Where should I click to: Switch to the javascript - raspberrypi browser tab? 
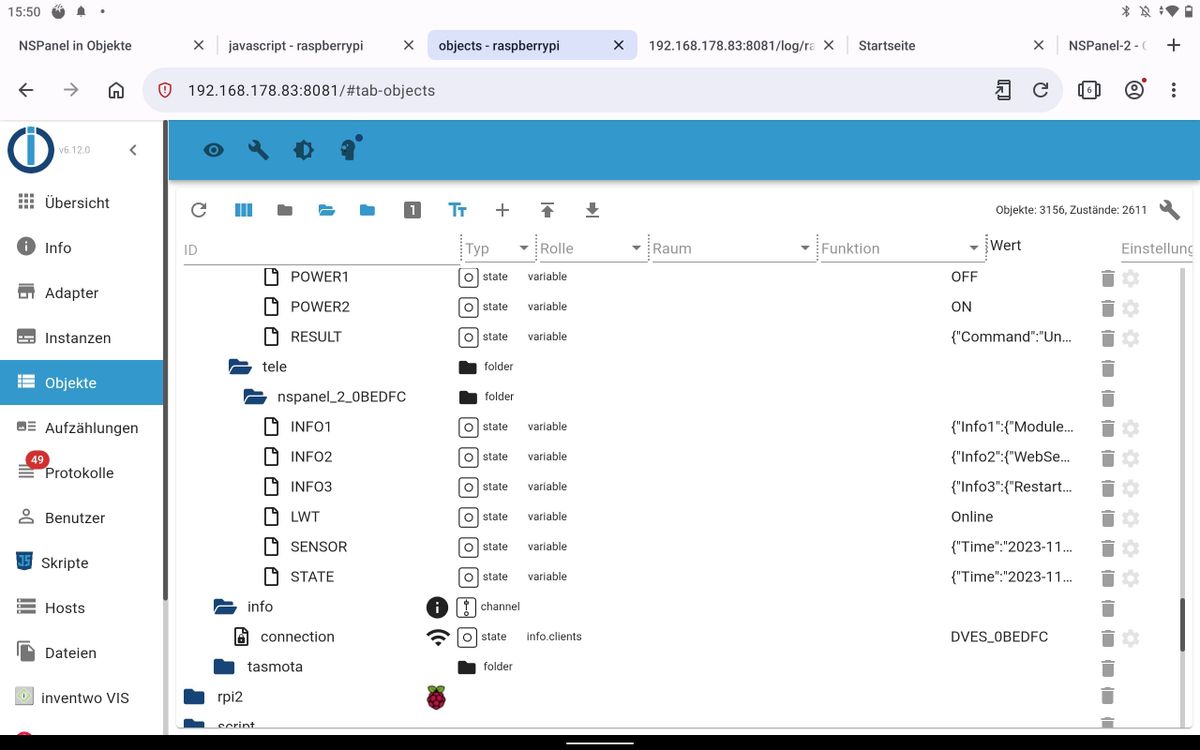(296, 46)
